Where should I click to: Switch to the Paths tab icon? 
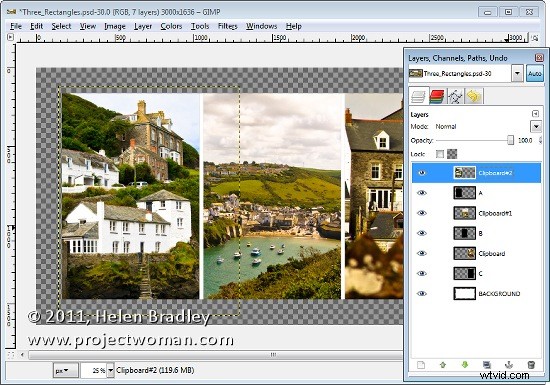click(455, 96)
